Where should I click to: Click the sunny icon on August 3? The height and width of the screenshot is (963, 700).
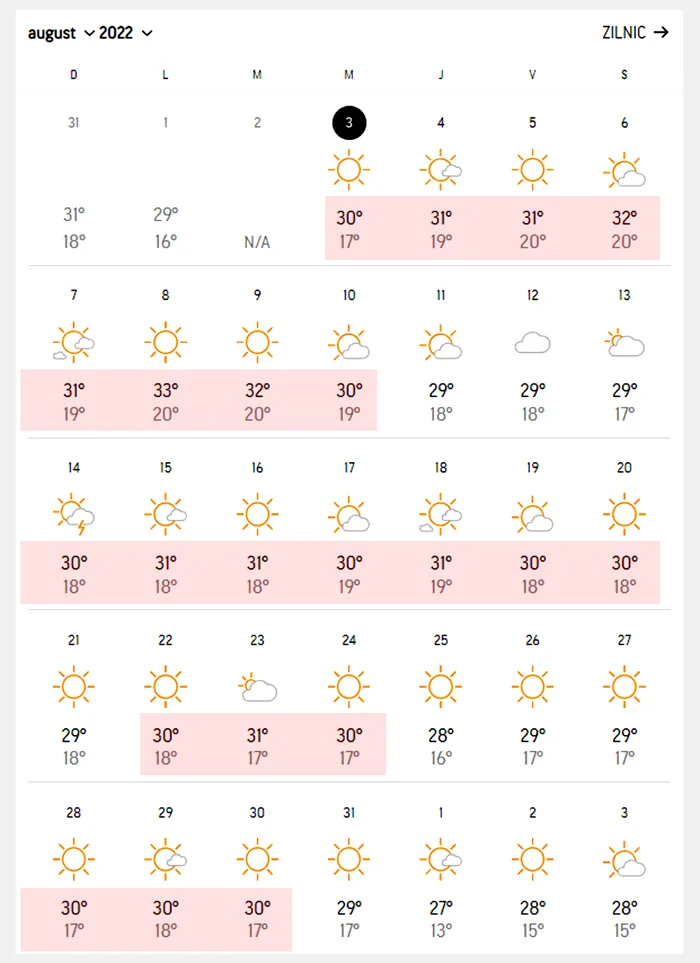coord(349,170)
